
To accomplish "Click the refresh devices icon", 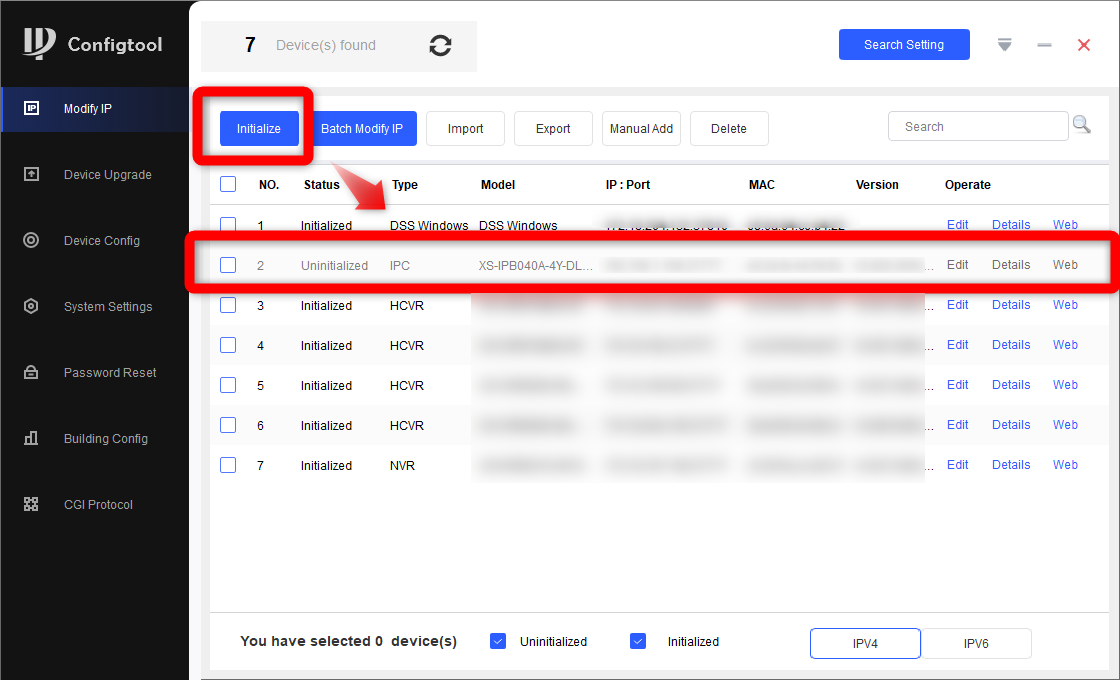I will [440, 46].
